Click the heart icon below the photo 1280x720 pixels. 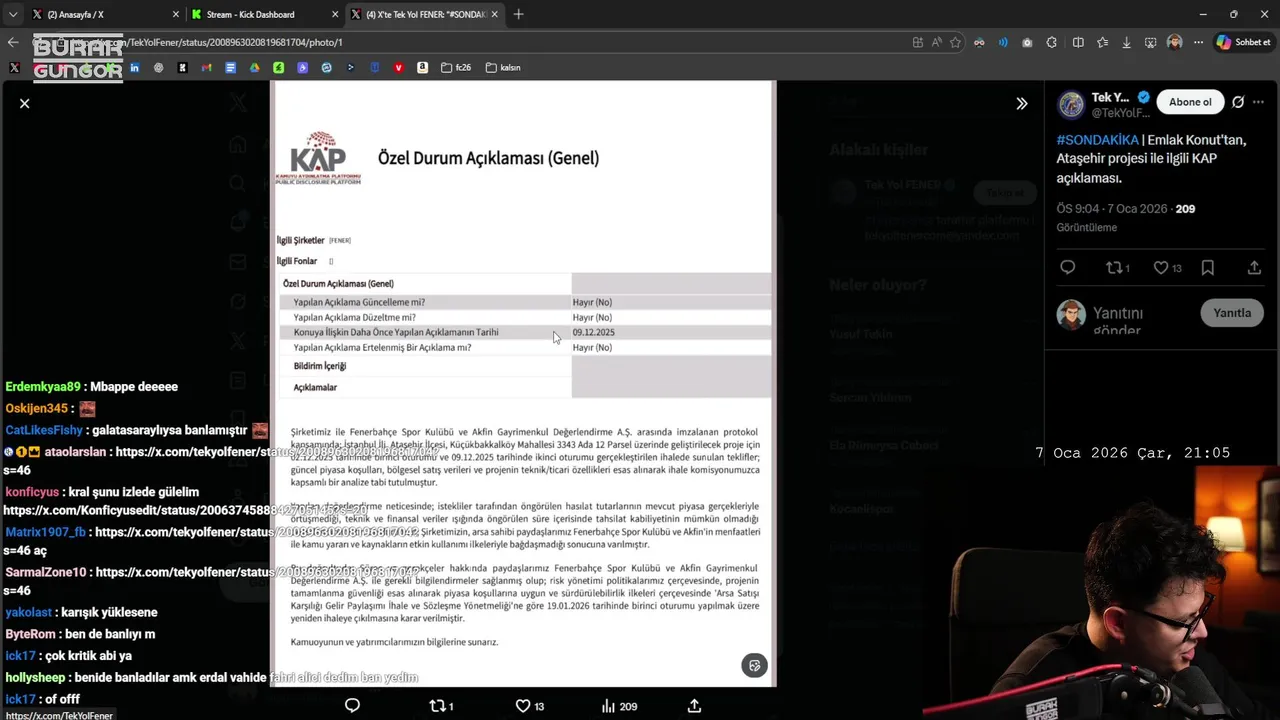click(x=522, y=706)
